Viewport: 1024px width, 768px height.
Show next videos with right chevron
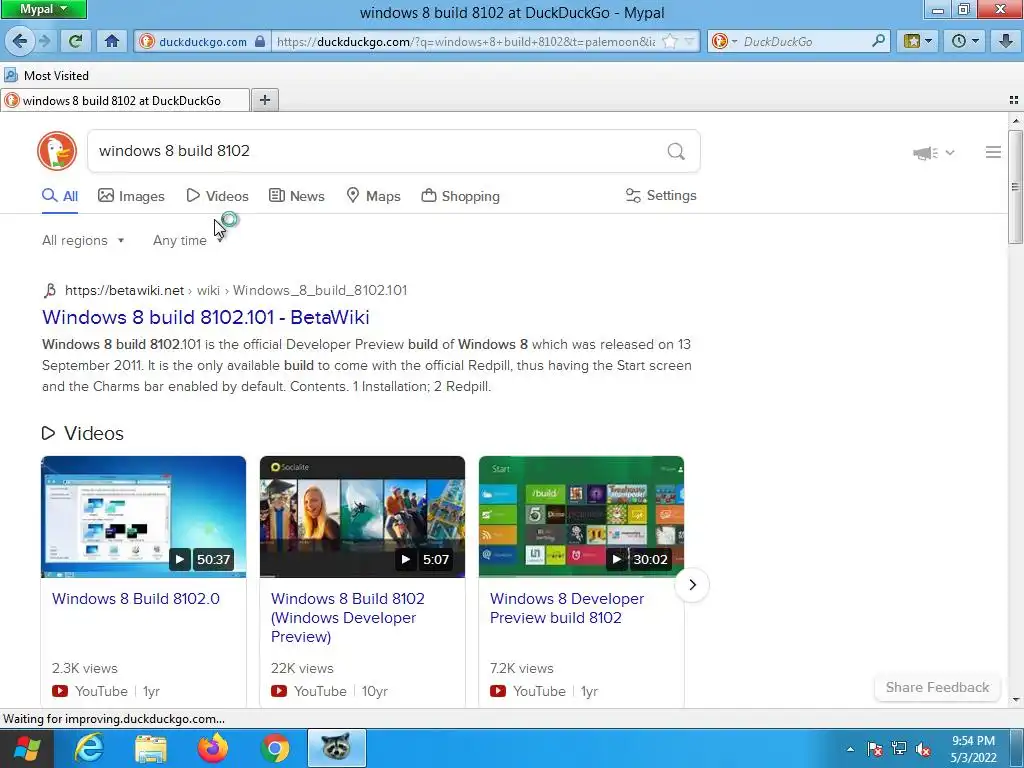[692, 584]
